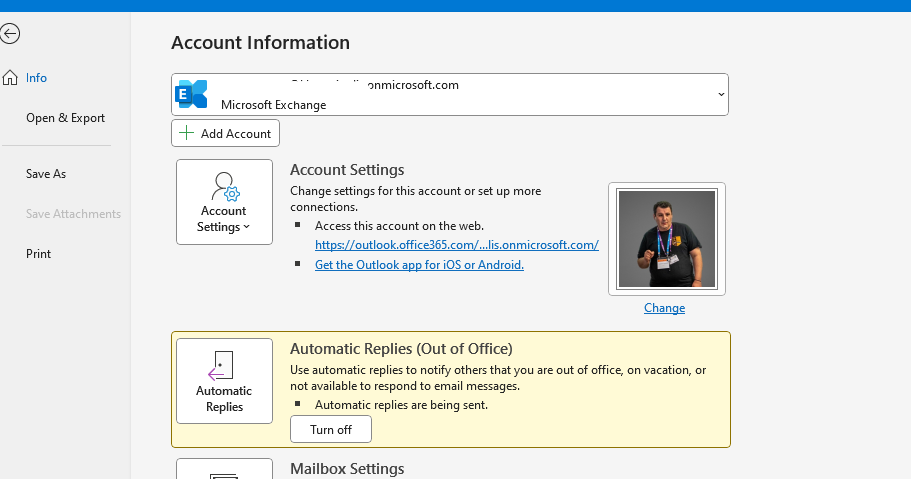Choose Save As in the sidebar
The width and height of the screenshot is (911, 479).
click(46, 174)
